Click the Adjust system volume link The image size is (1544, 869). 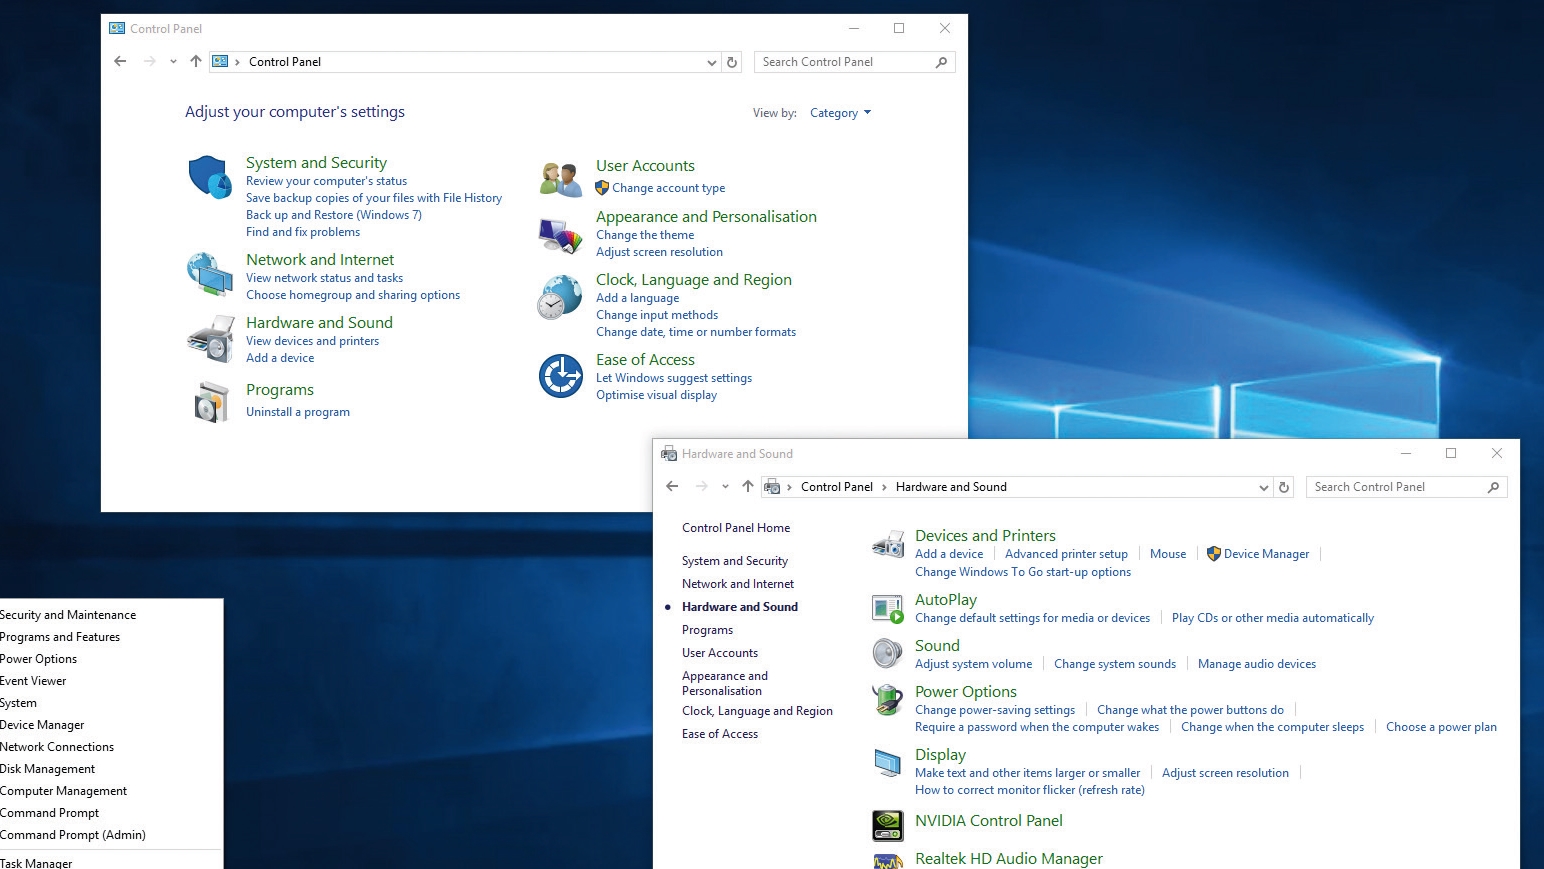tap(973, 664)
